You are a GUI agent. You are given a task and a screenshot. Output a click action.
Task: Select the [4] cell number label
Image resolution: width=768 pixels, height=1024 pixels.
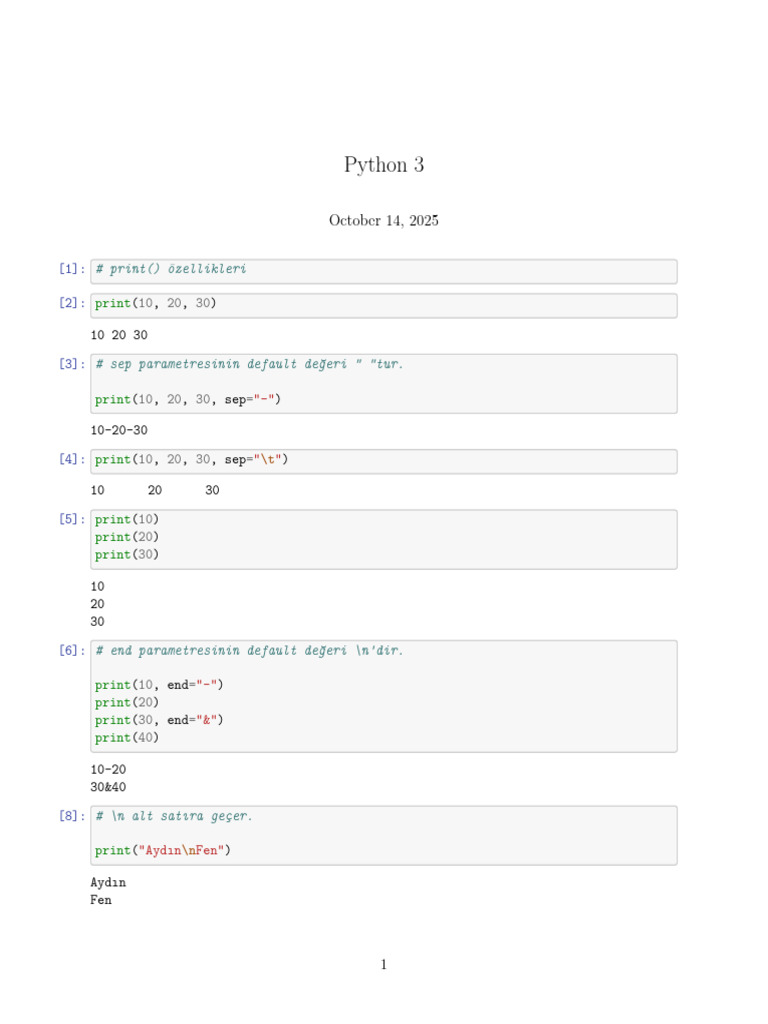(x=72, y=460)
